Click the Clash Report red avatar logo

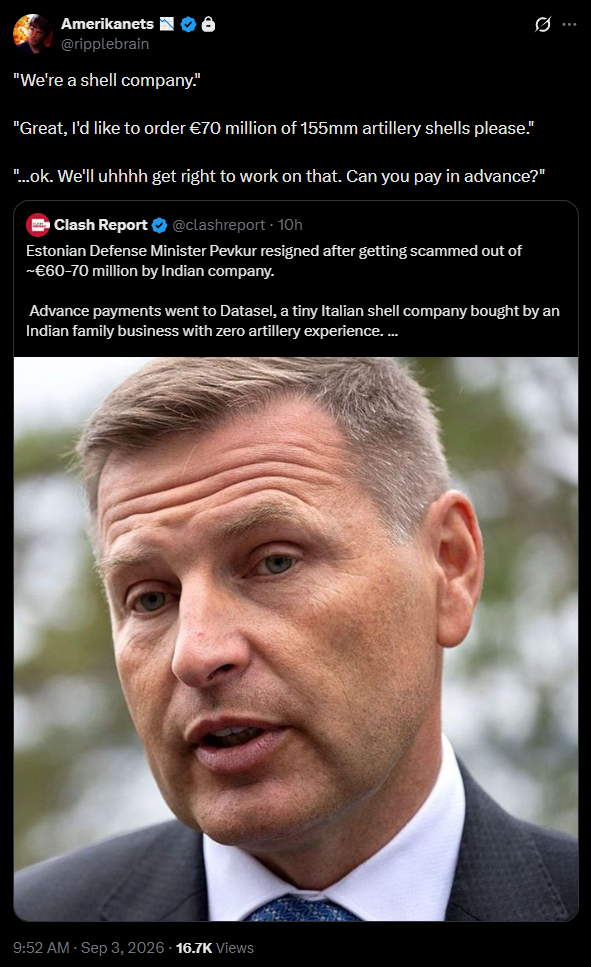[38, 225]
